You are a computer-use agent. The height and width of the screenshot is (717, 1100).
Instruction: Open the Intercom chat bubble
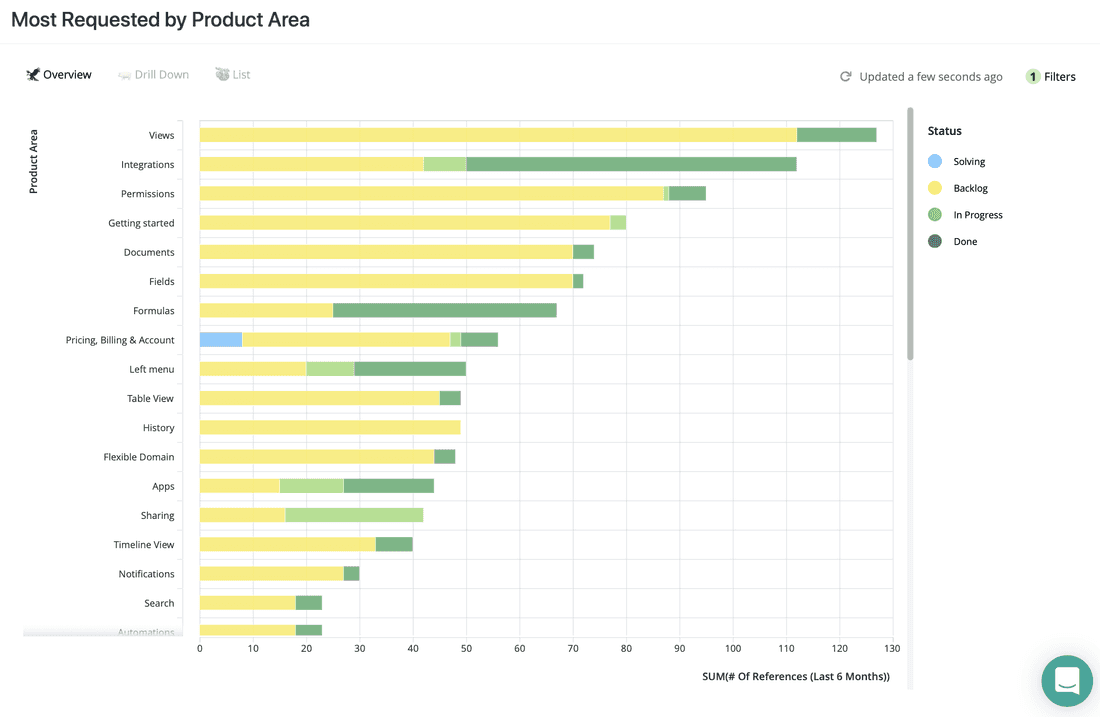click(1066, 681)
